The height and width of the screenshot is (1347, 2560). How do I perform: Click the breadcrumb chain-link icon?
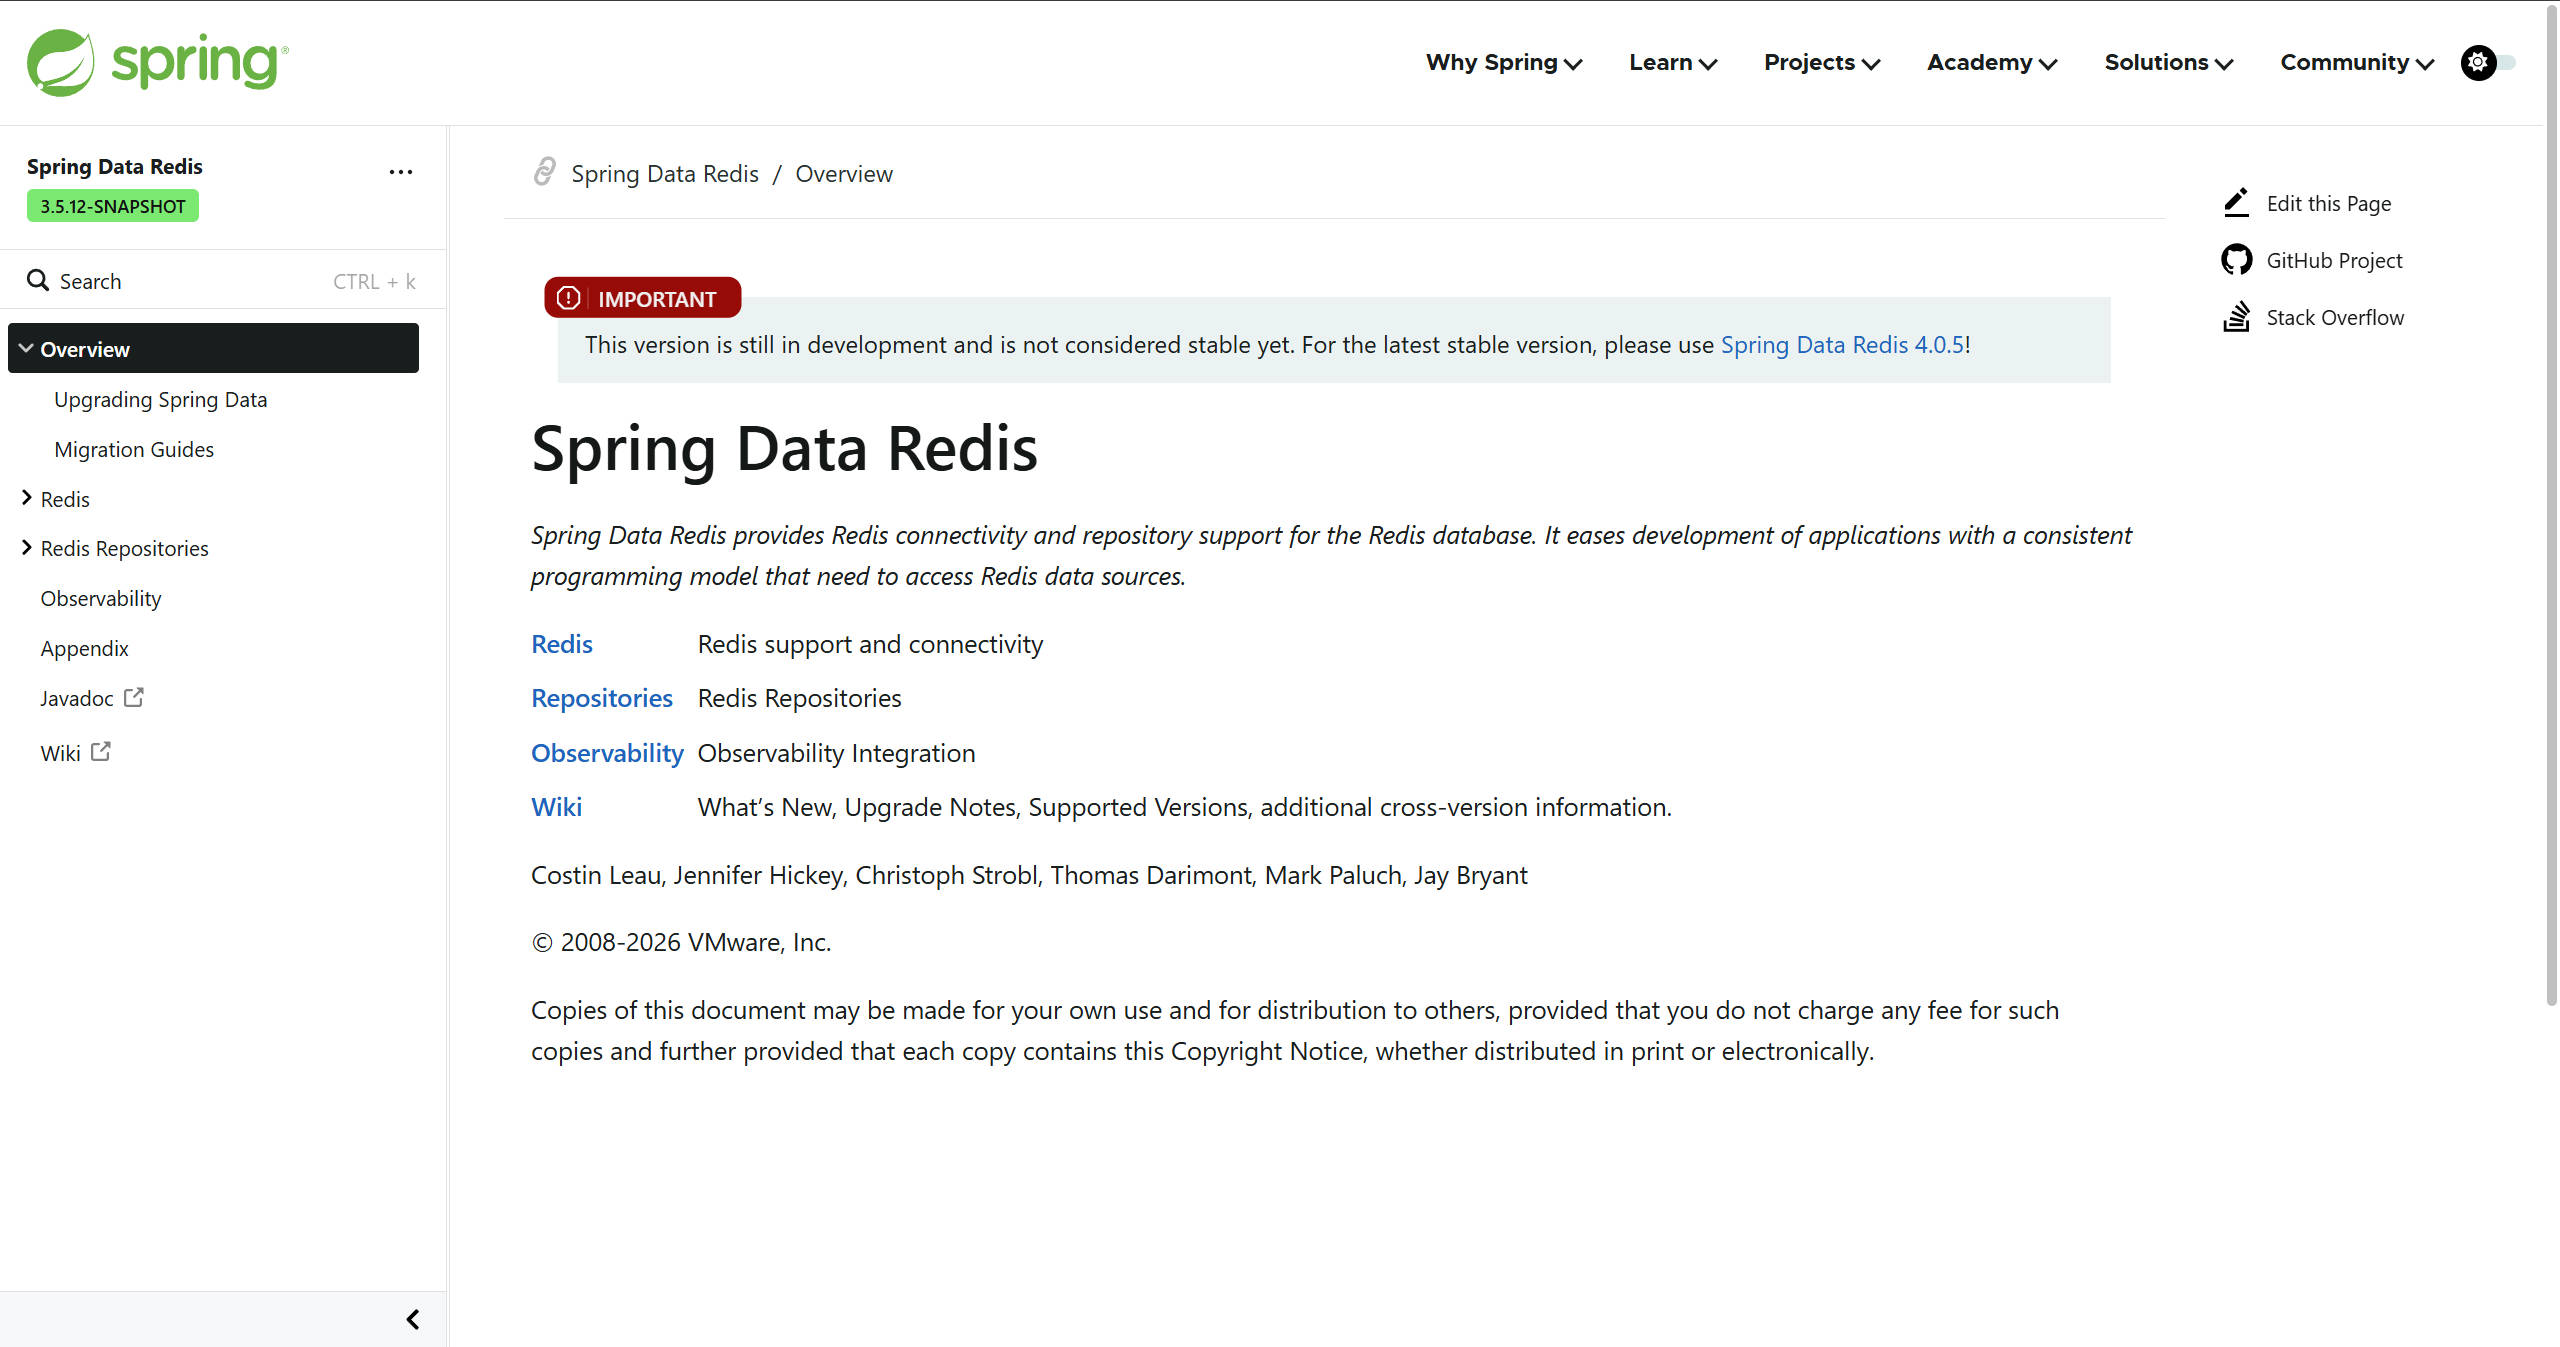[x=544, y=172]
